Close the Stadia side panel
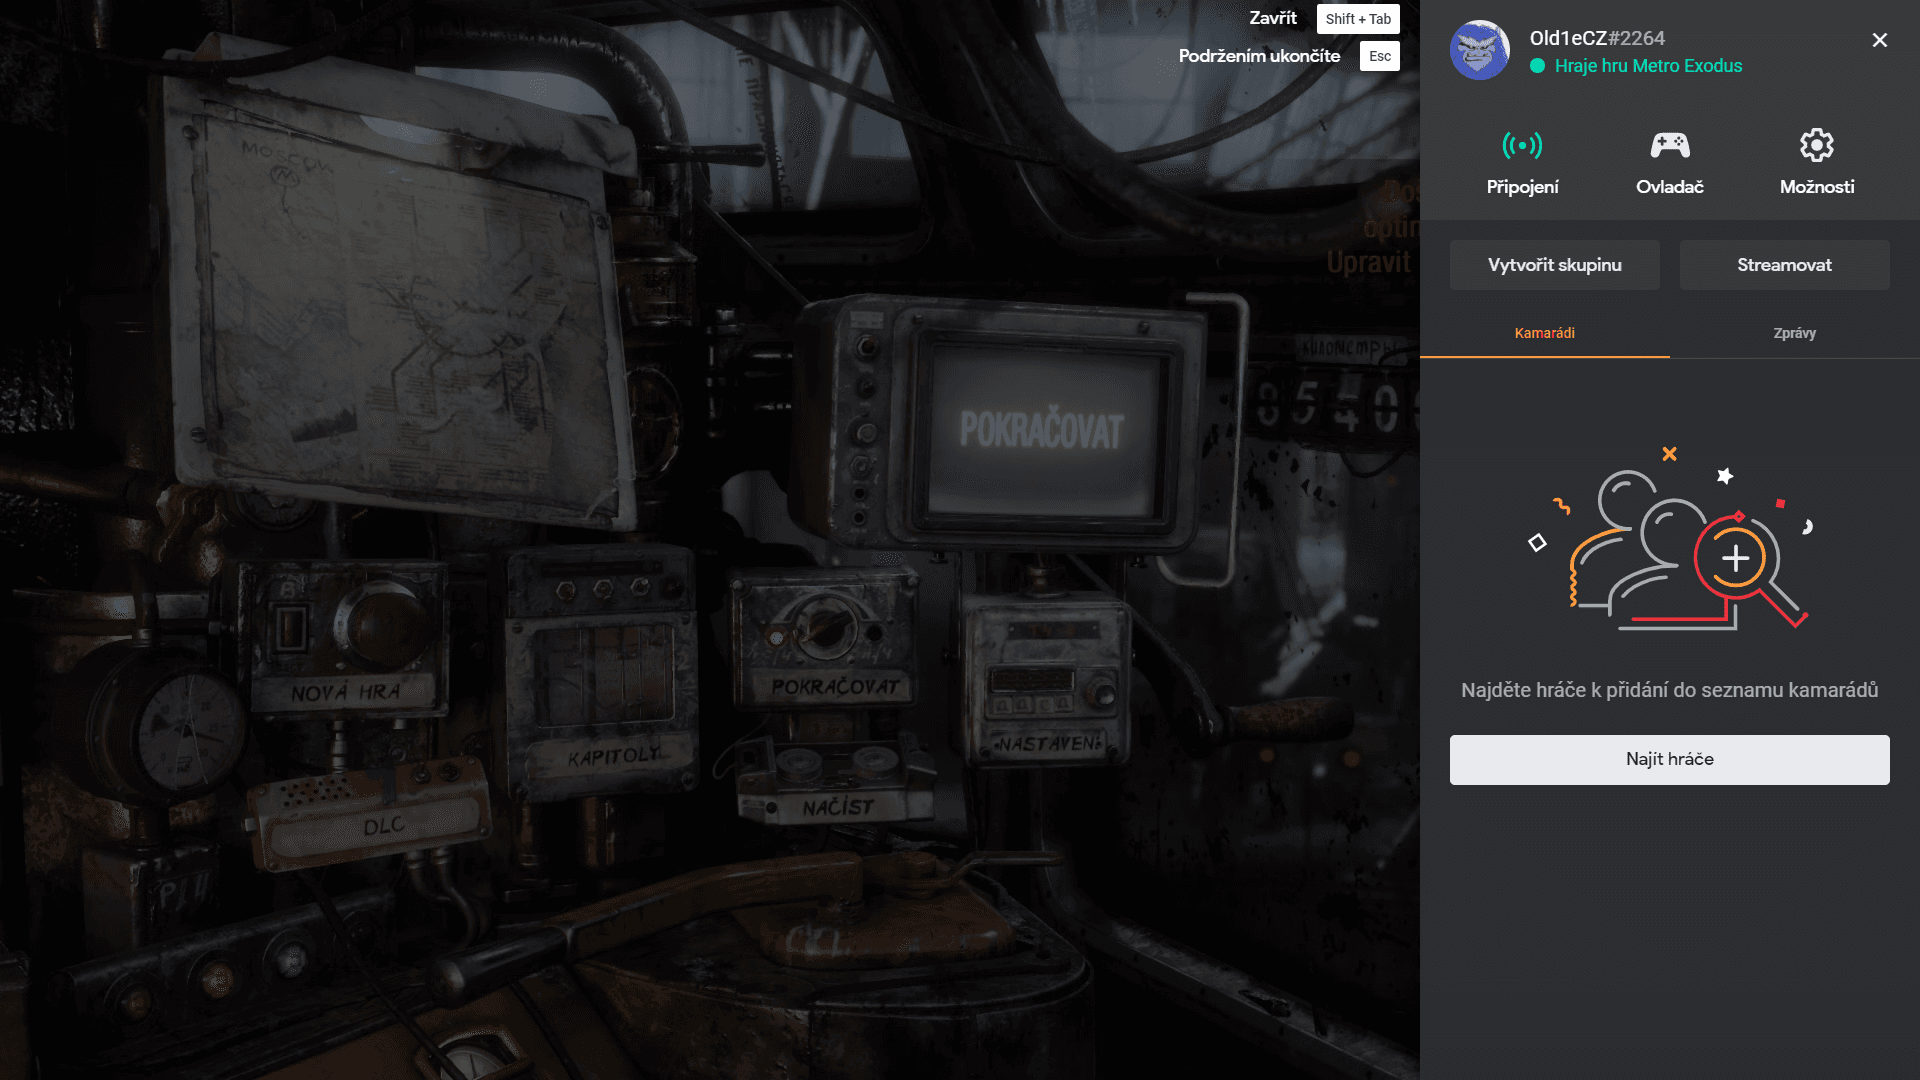The height and width of the screenshot is (1080, 1920). click(1879, 40)
